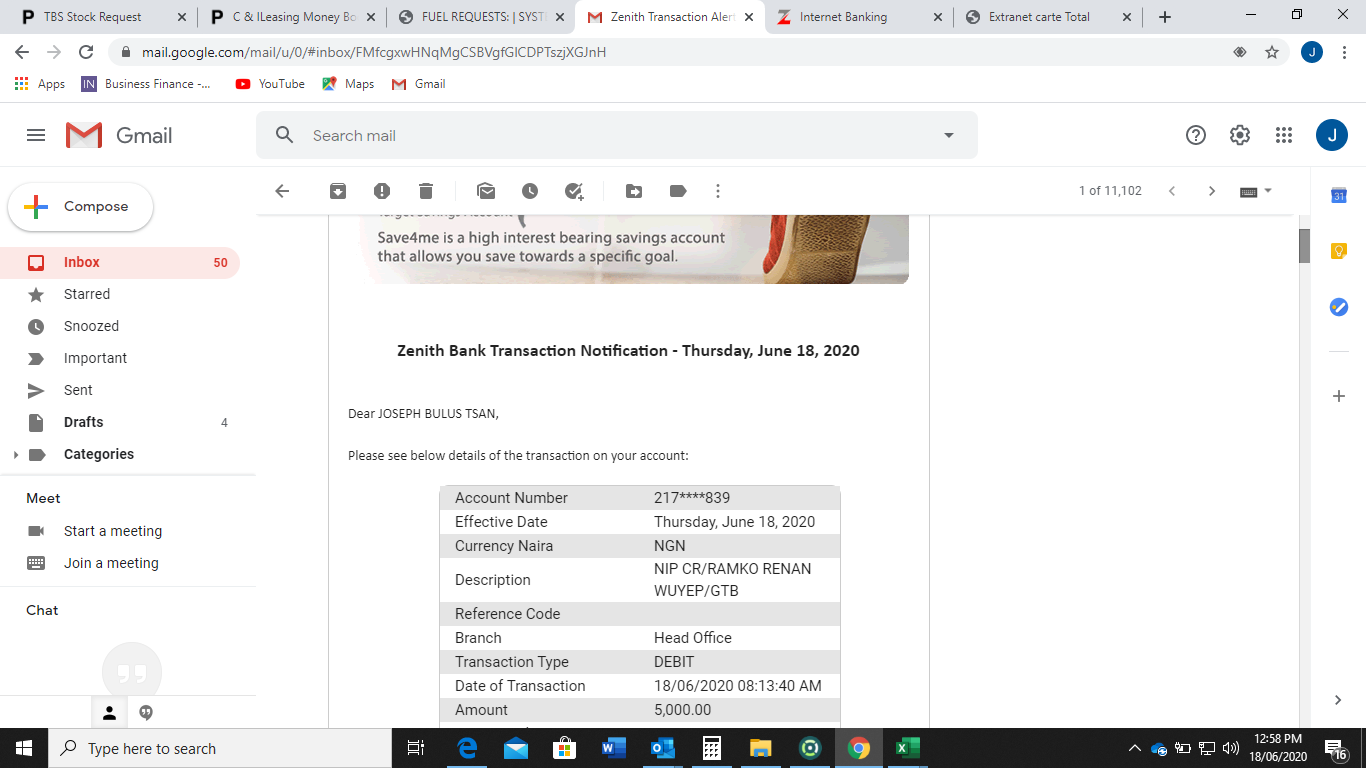Snooze this email

(x=530, y=191)
